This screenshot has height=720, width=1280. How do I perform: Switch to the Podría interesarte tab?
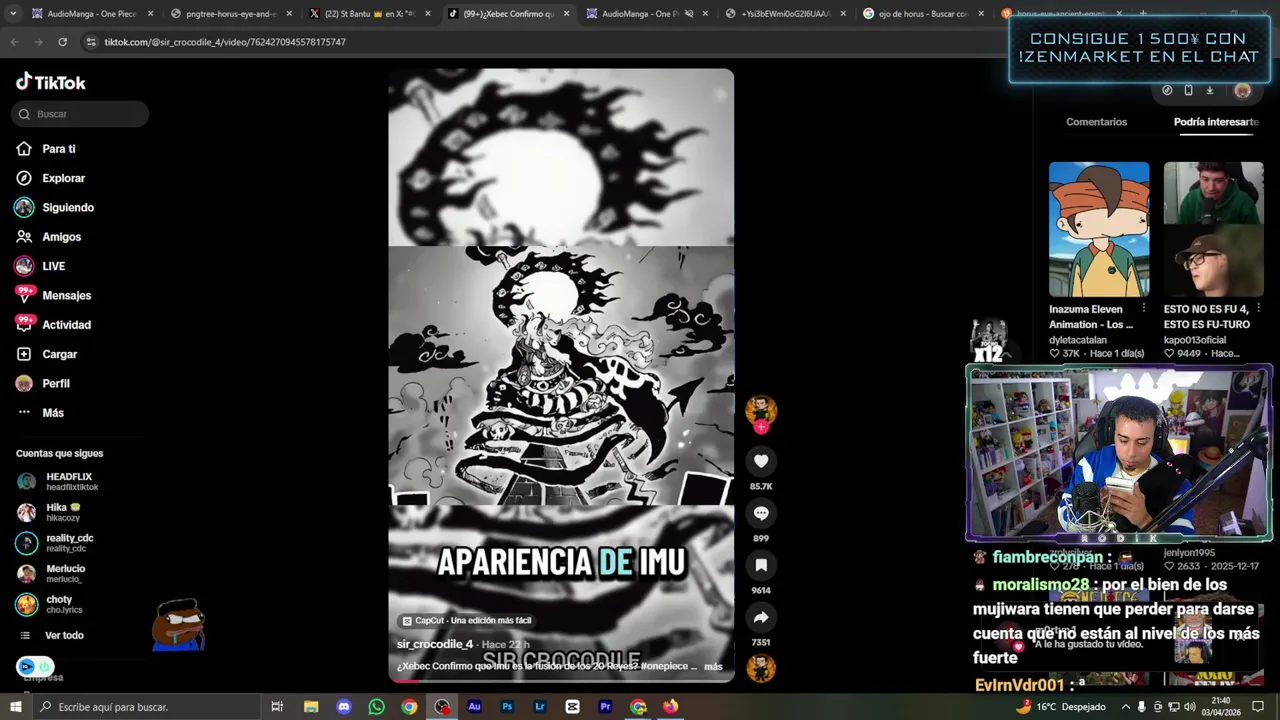point(1216,122)
